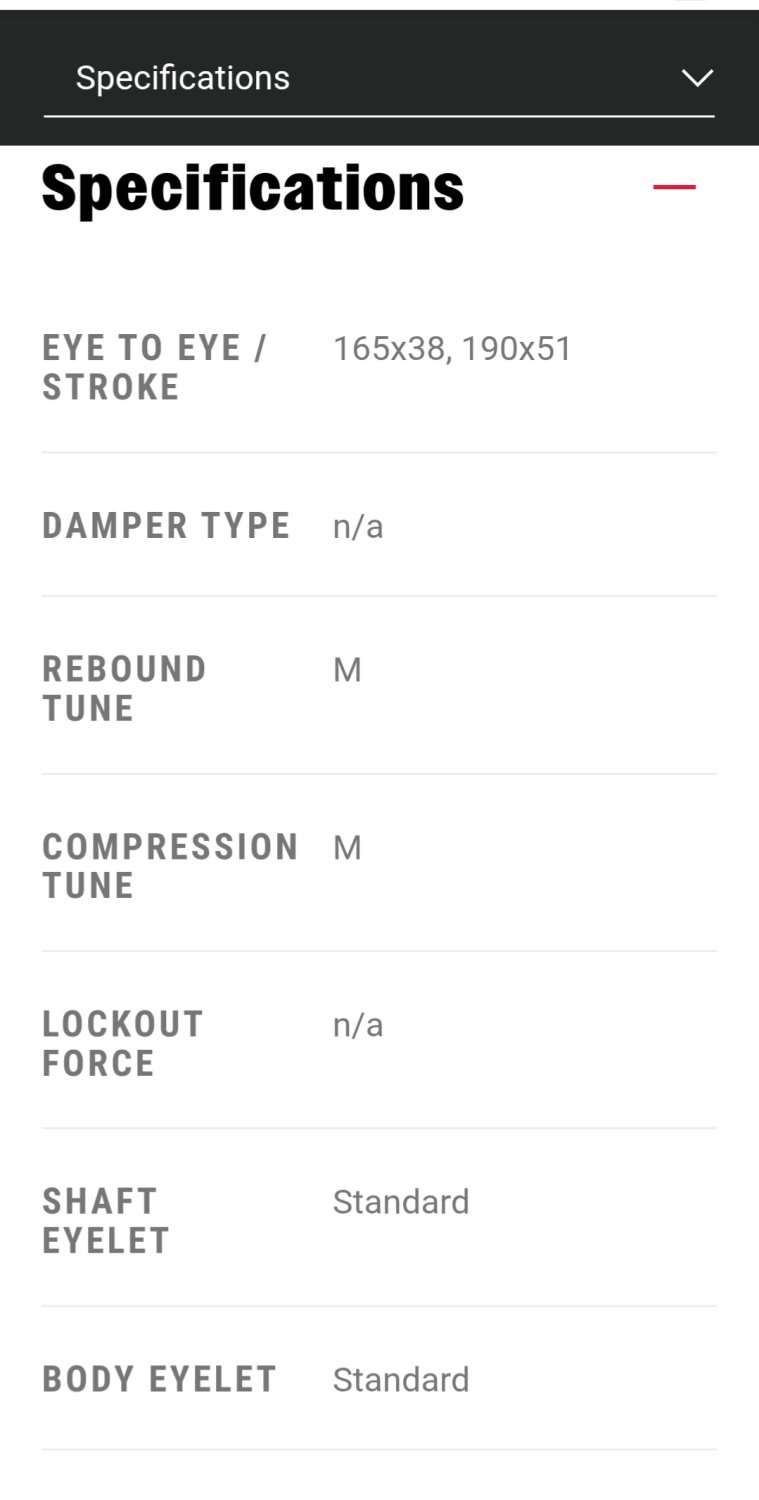
Task: Click the M value for Compression Tune
Action: 347,848
